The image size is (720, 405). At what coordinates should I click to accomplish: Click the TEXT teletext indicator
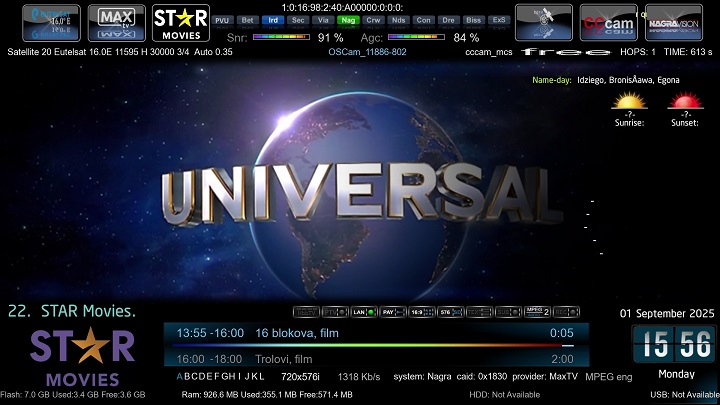[479, 312]
